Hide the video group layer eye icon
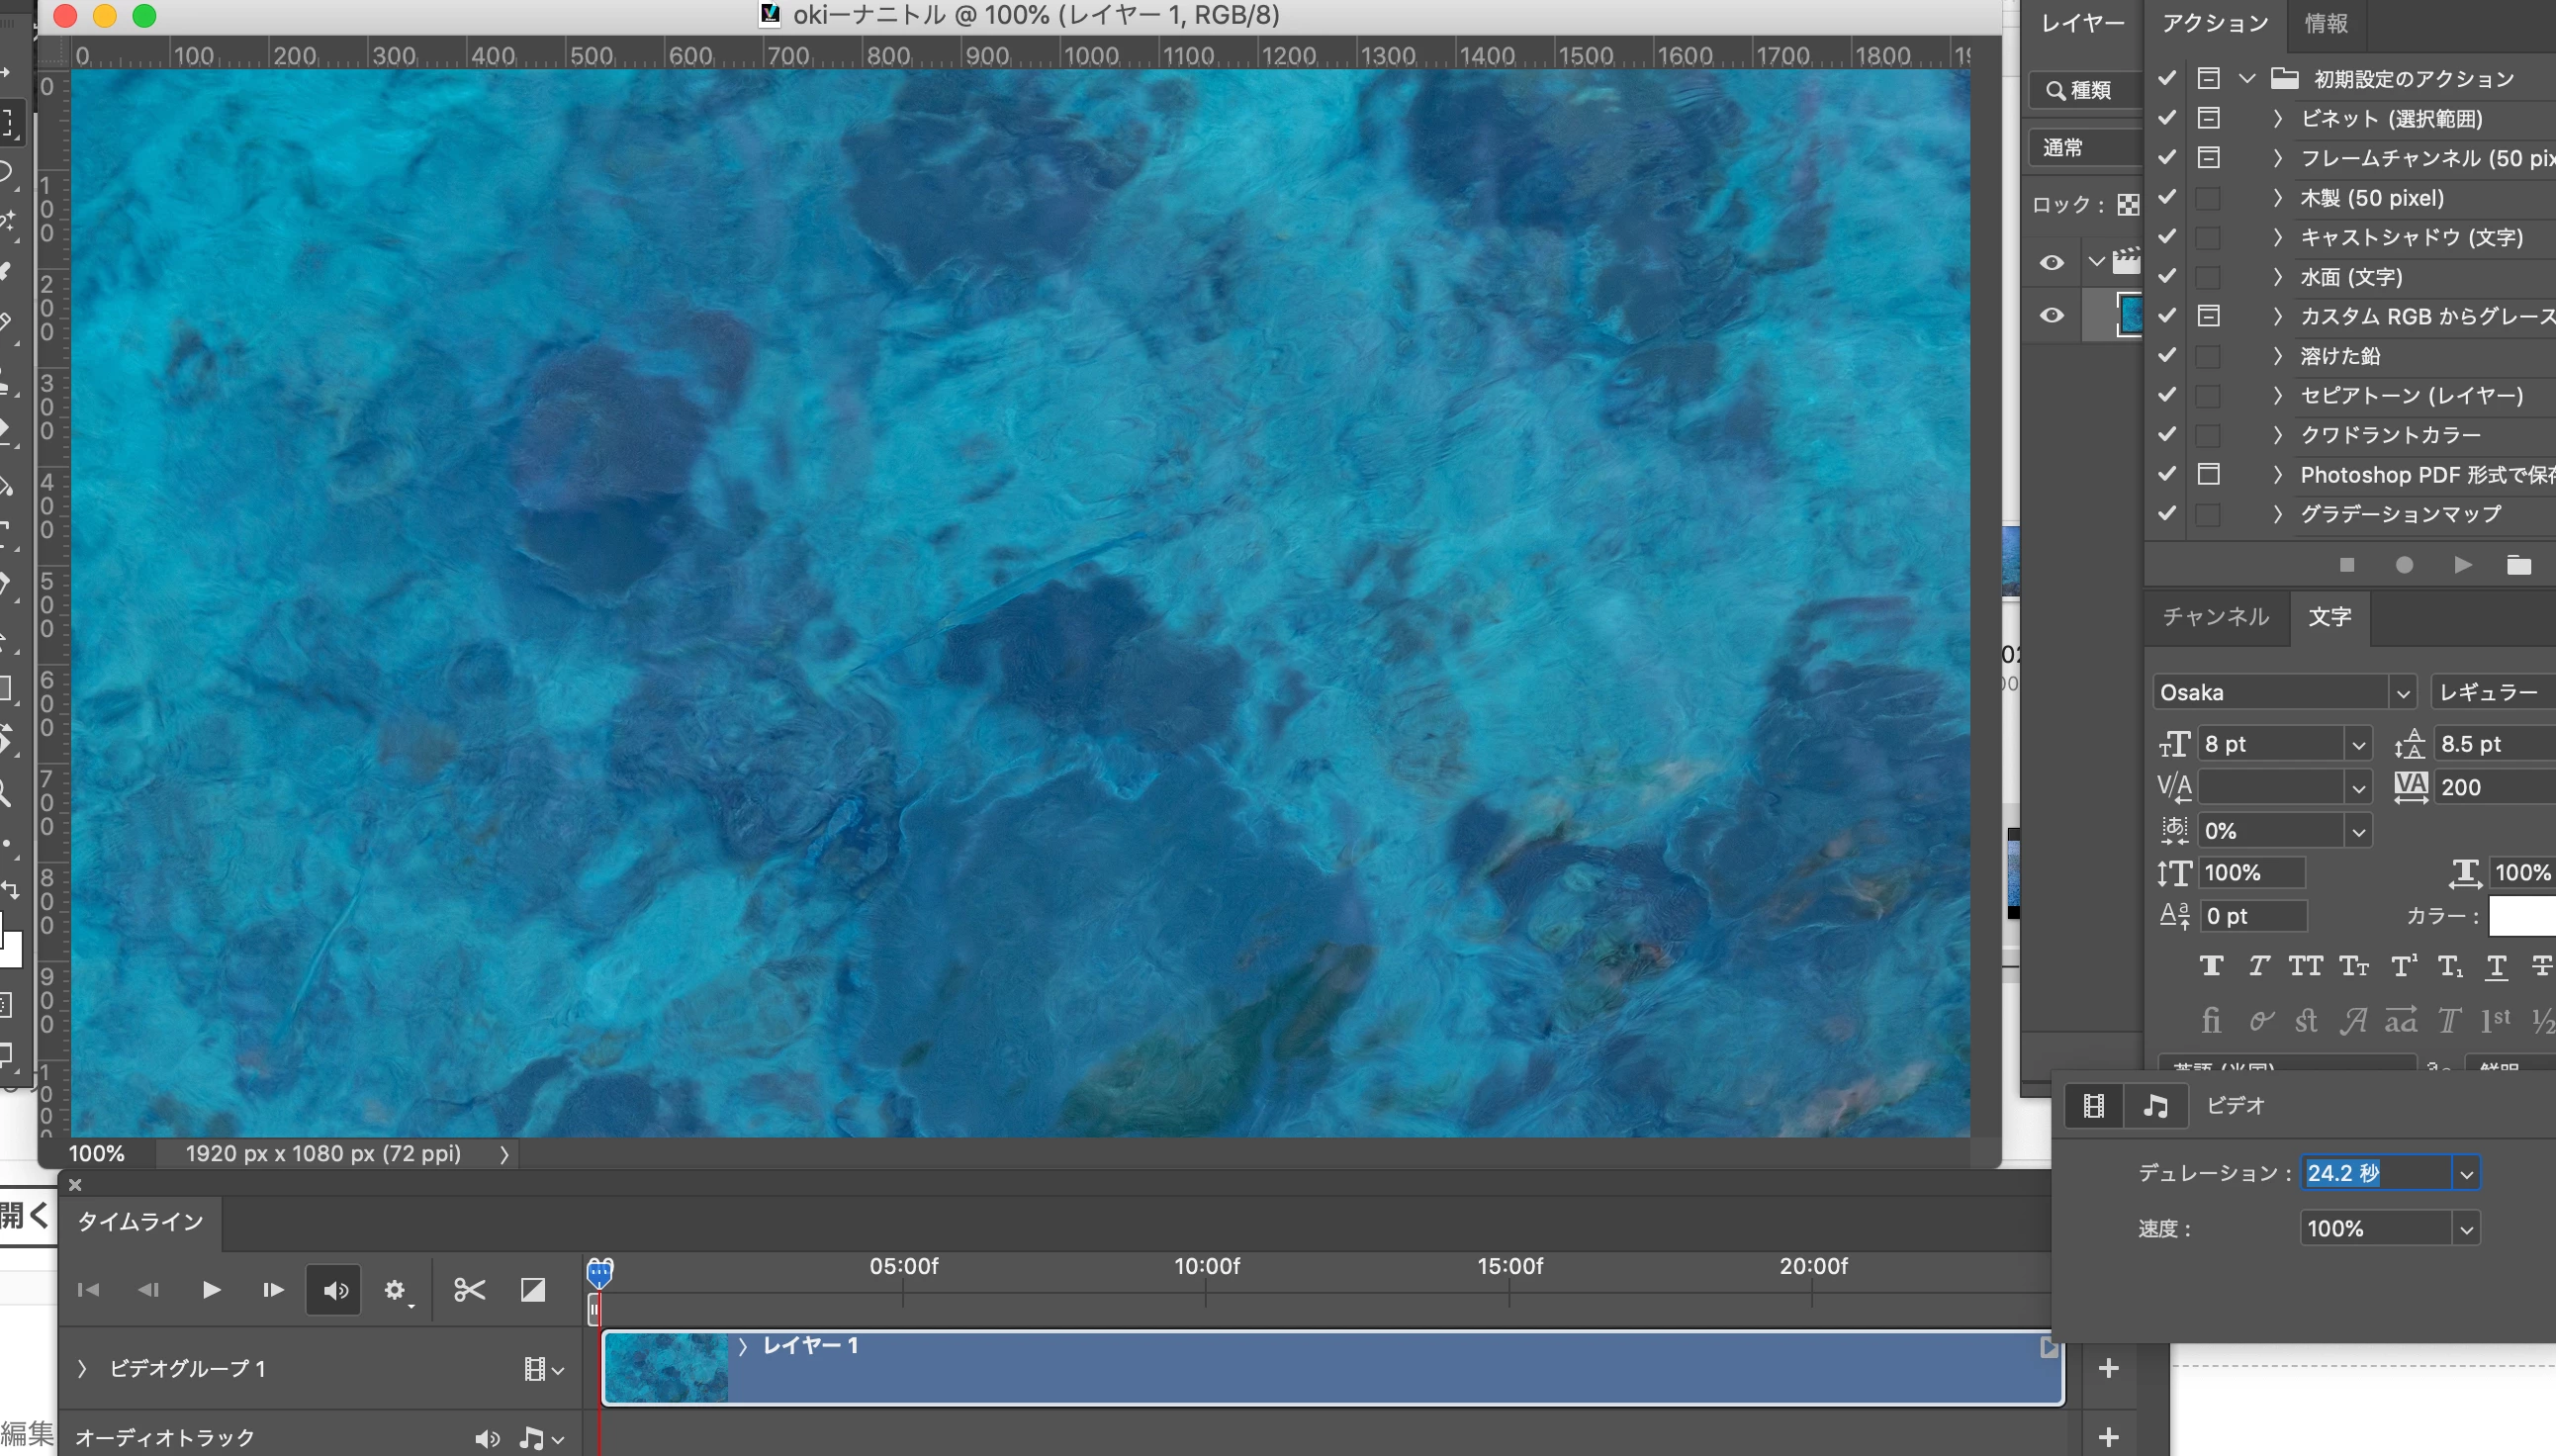The width and height of the screenshot is (2556, 1456). (x=2051, y=263)
